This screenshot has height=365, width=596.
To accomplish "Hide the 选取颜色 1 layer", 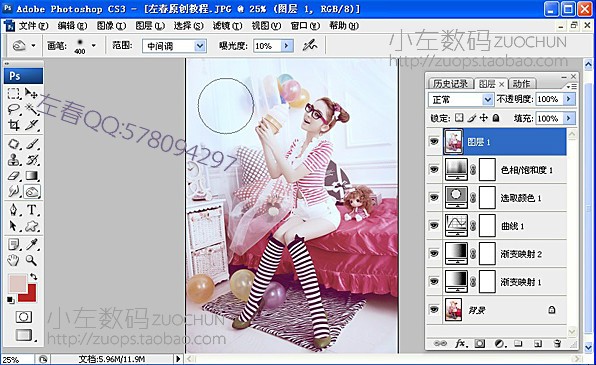I will click(434, 197).
